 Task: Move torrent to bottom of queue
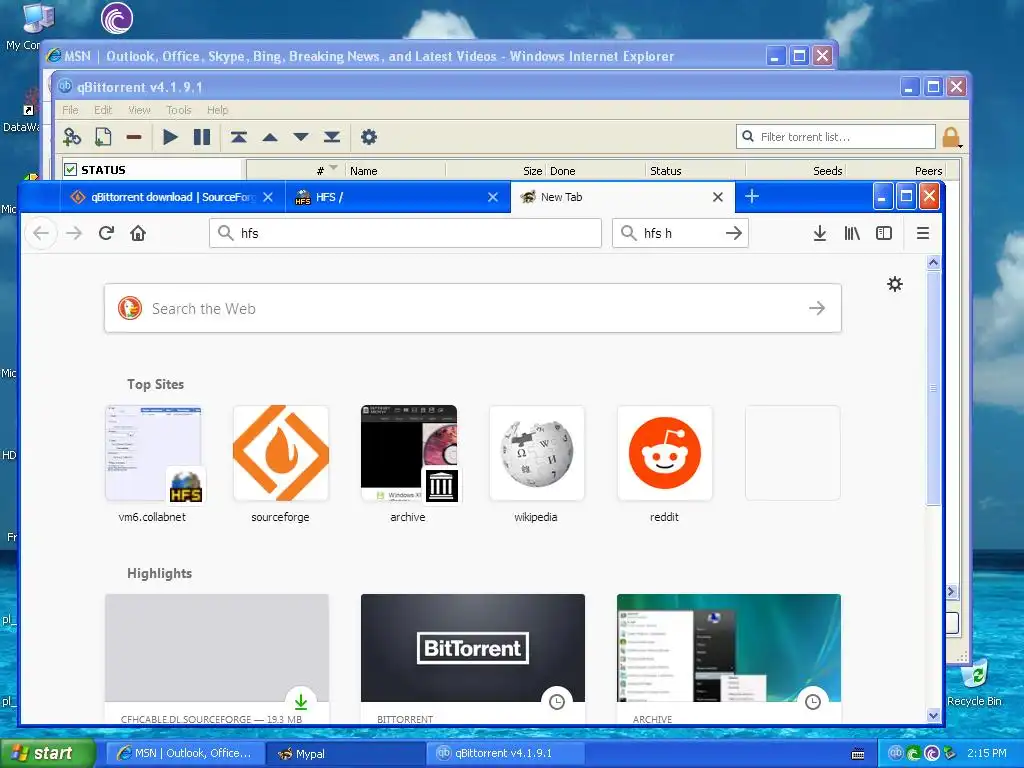point(332,137)
